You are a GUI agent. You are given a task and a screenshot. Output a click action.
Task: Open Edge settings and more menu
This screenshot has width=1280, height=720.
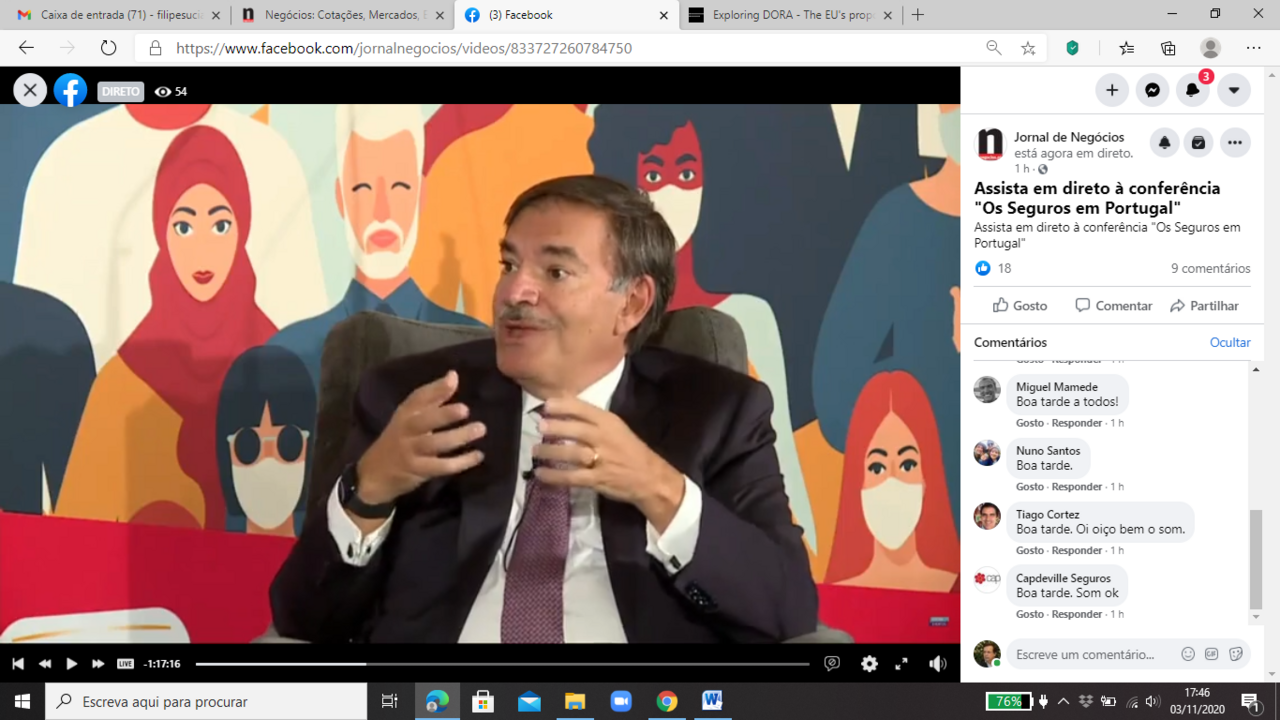pyautogui.click(x=1253, y=48)
